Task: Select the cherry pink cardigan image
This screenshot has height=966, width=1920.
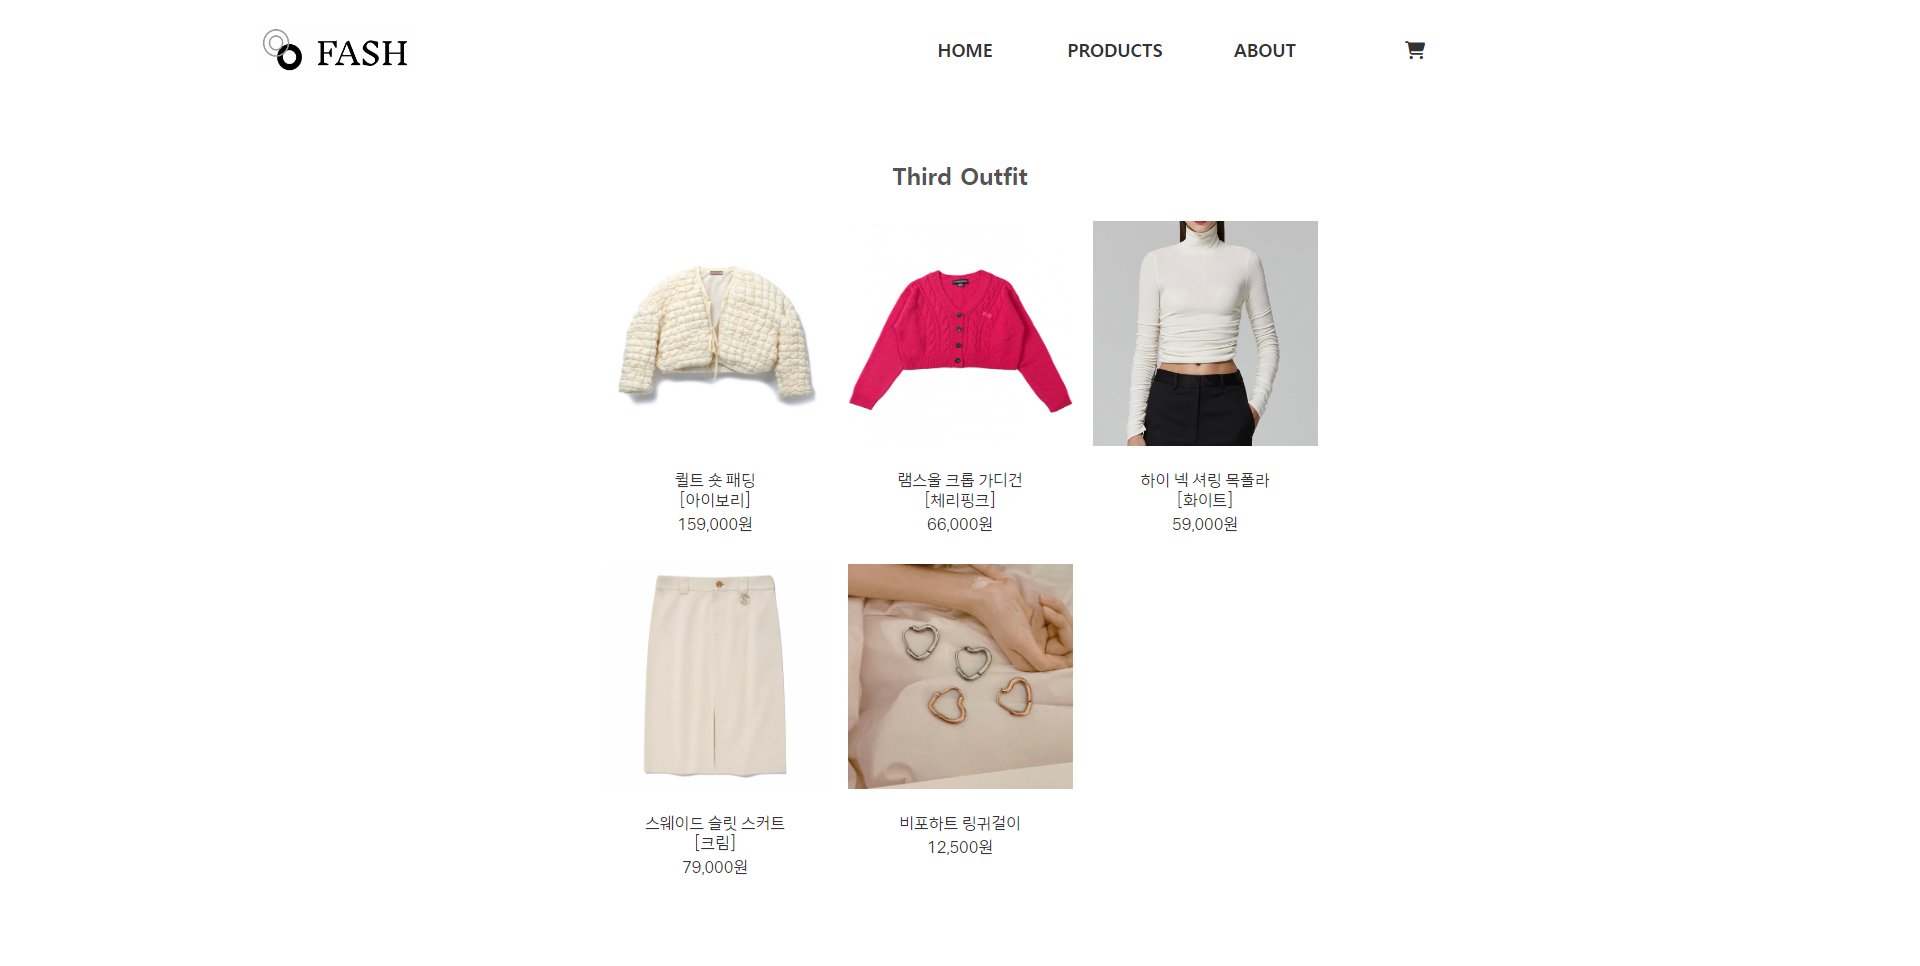Action: click(960, 333)
